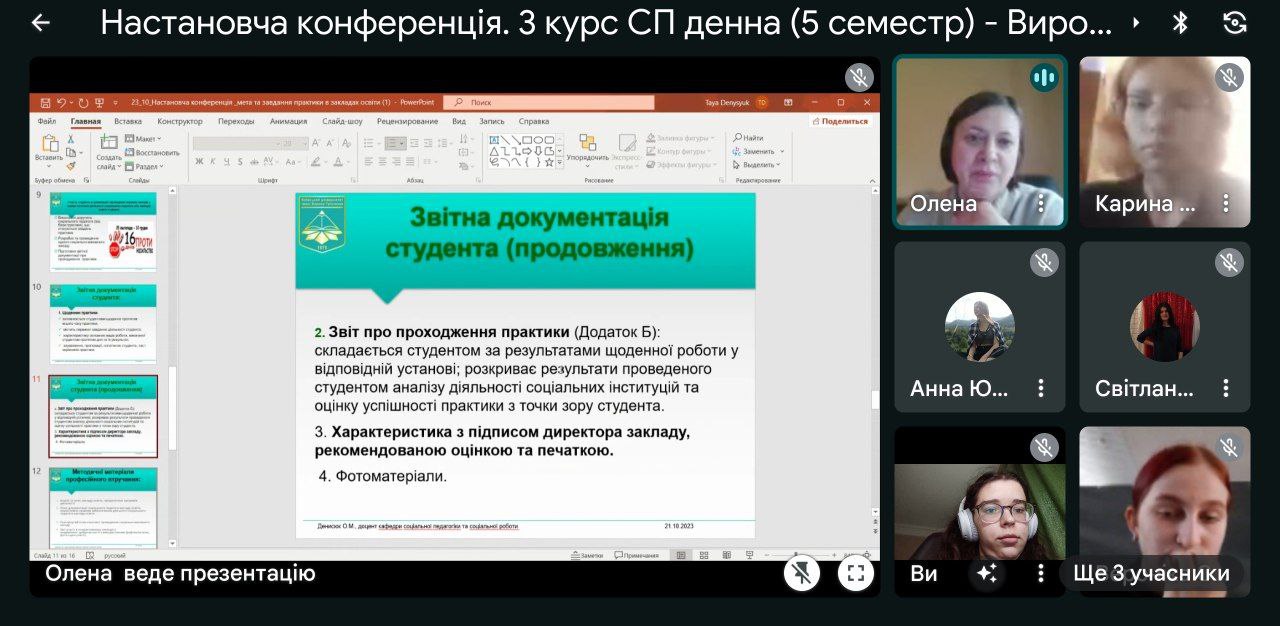Switch audio output via Bluetooth icon
Image resolution: width=1280 pixels, height=626 pixels.
[x=1180, y=23]
